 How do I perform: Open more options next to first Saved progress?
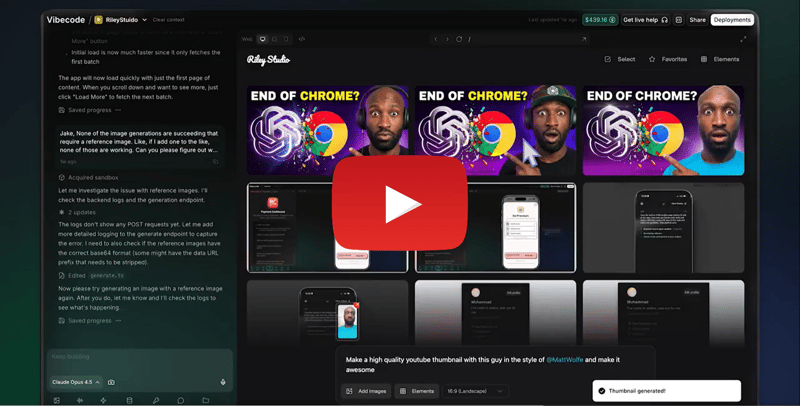click(118, 110)
